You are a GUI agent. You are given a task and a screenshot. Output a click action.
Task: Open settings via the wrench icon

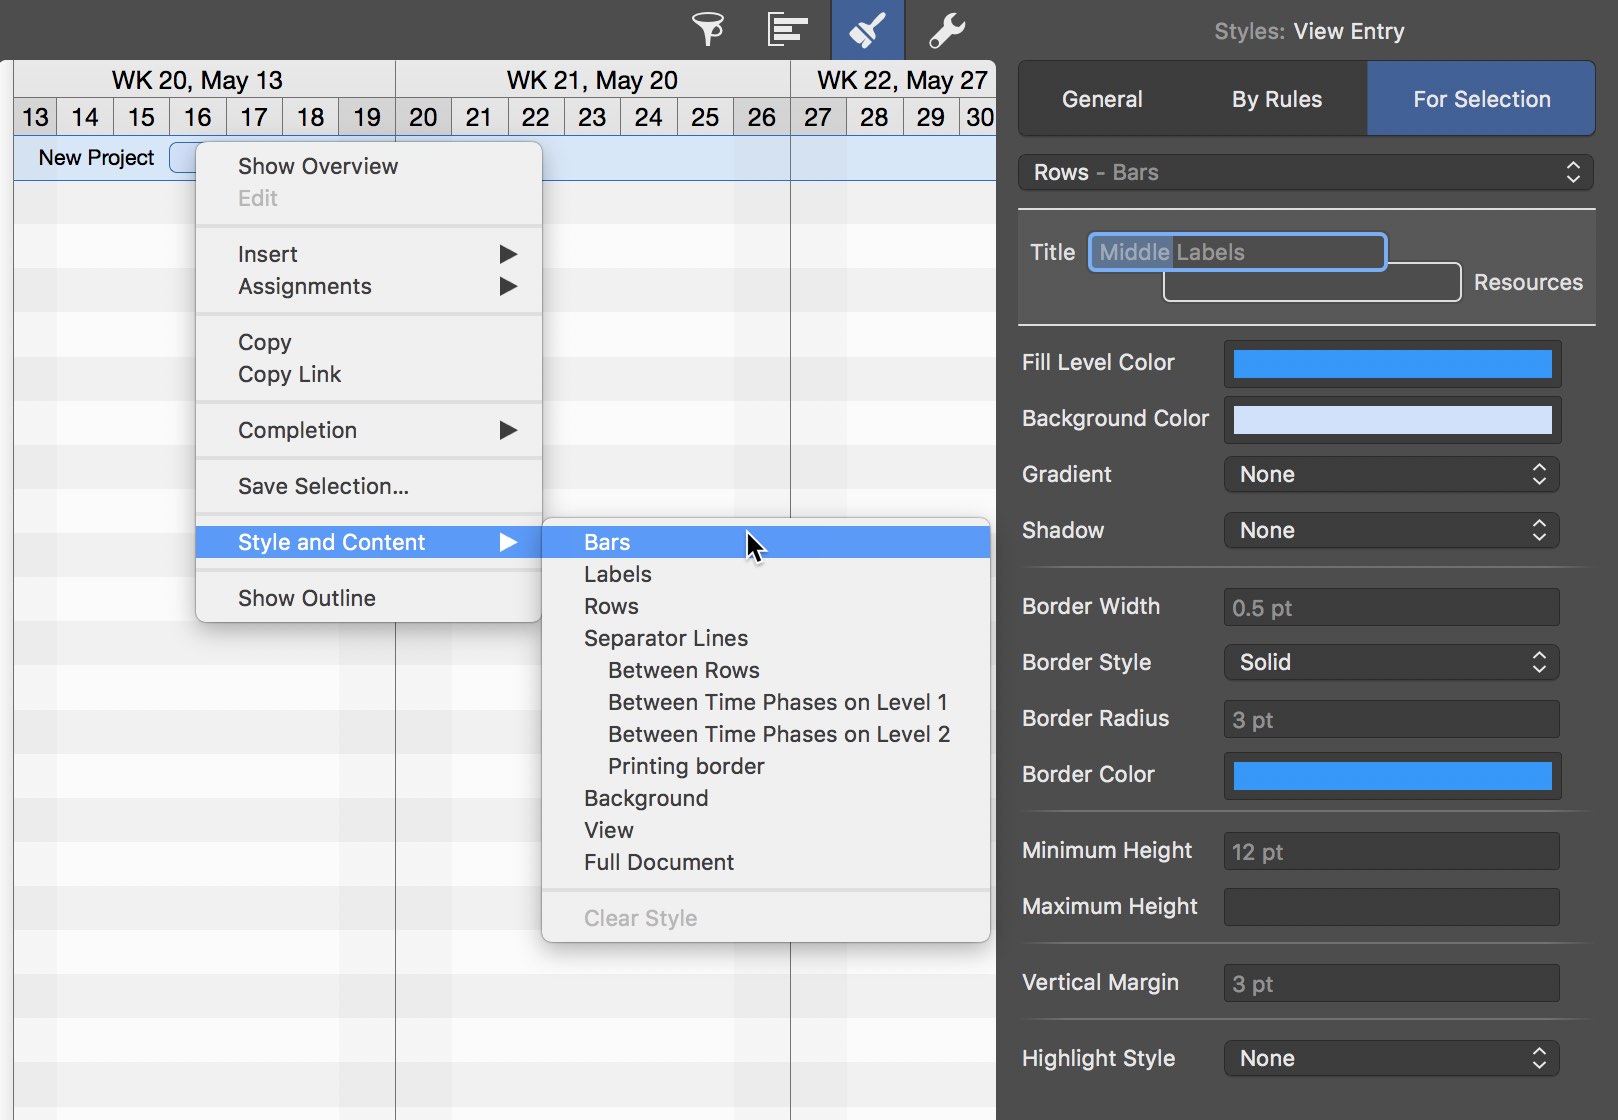coord(946,30)
